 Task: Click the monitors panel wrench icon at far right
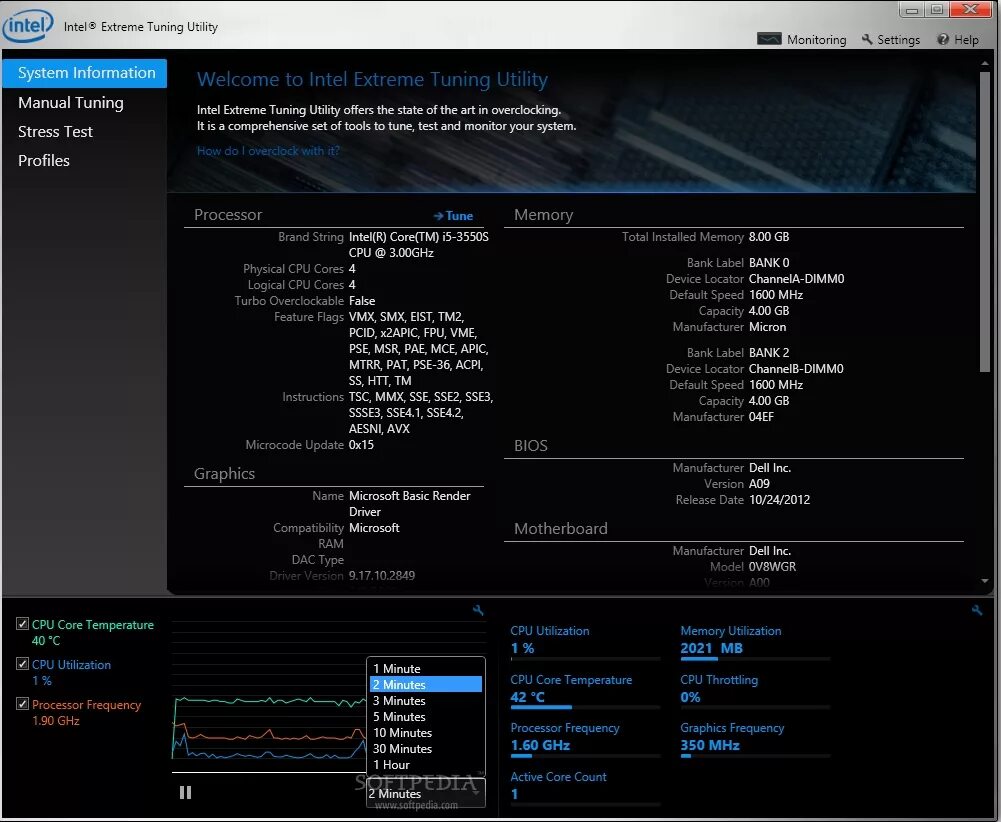click(977, 610)
